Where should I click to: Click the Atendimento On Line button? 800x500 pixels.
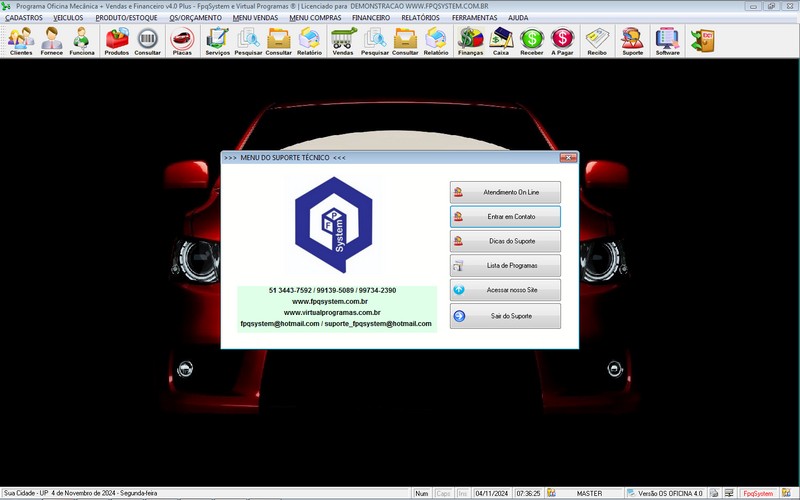[505, 192]
